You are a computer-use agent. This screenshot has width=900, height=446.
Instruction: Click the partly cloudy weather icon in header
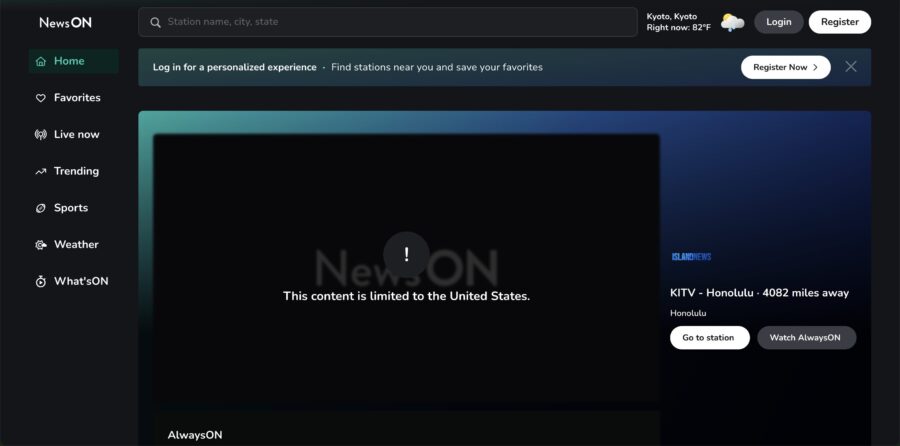[732, 22]
